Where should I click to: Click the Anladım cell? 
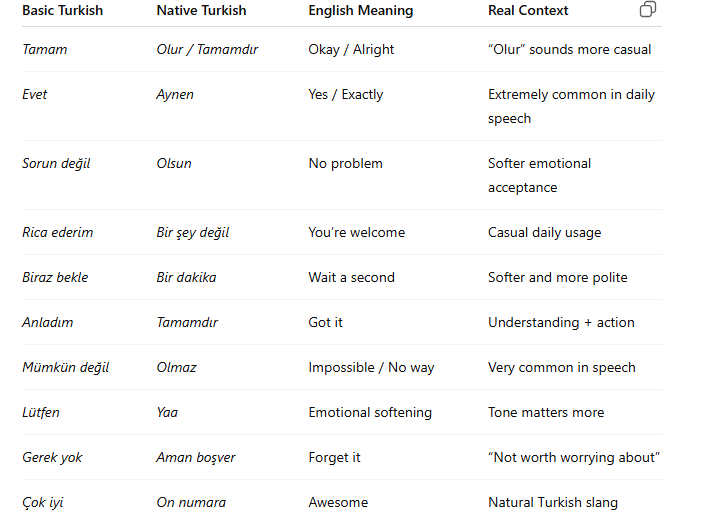click(48, 322)
